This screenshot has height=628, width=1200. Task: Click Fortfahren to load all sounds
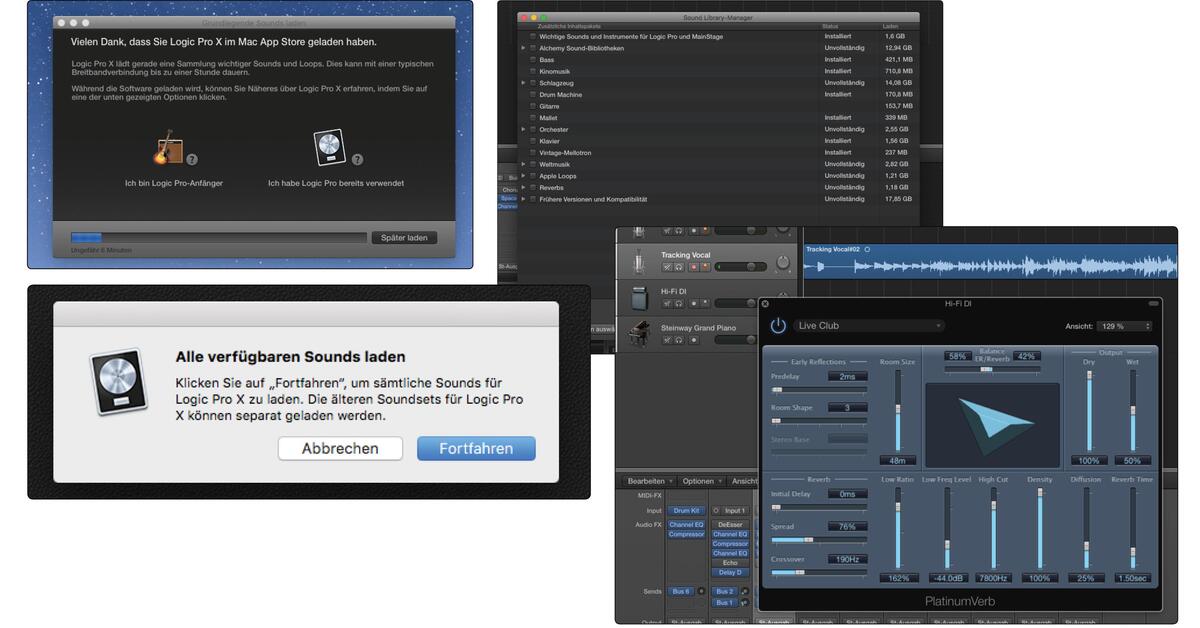click(x=476, y=448)
